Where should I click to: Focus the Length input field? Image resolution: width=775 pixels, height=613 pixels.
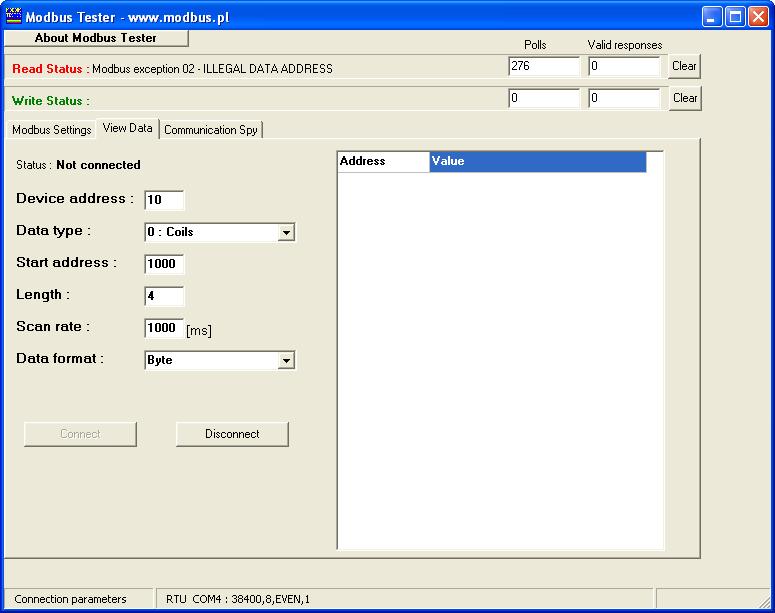coord(164,296)
